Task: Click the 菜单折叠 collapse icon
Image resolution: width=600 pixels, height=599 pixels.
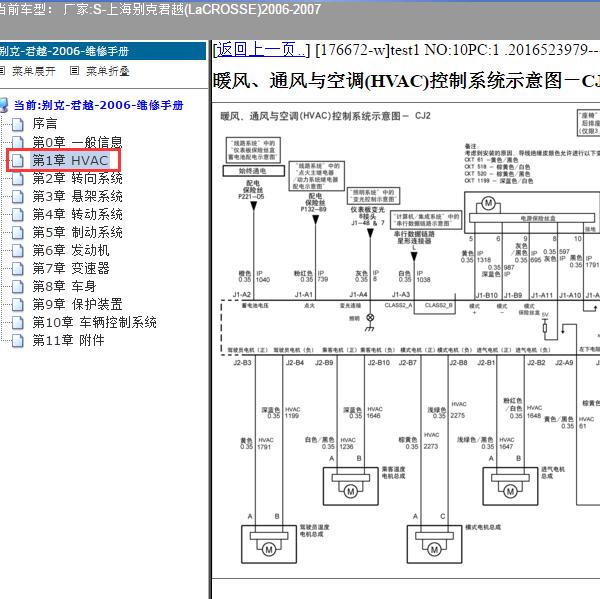Action: click(x=75, y=70)
